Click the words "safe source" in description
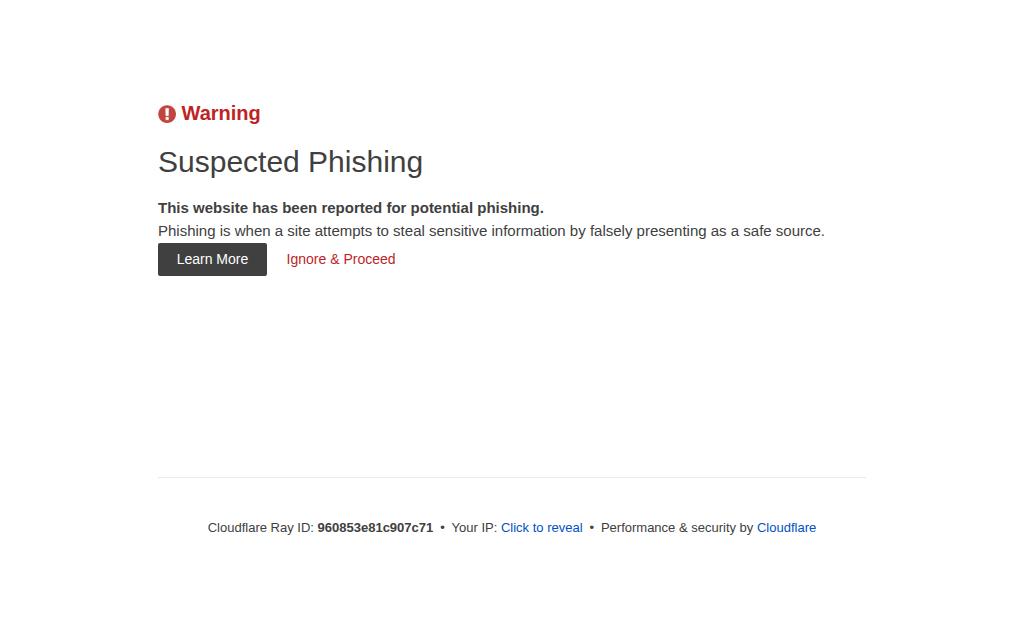The height and width of the screenshot is (629, 1024). point(783,231)
